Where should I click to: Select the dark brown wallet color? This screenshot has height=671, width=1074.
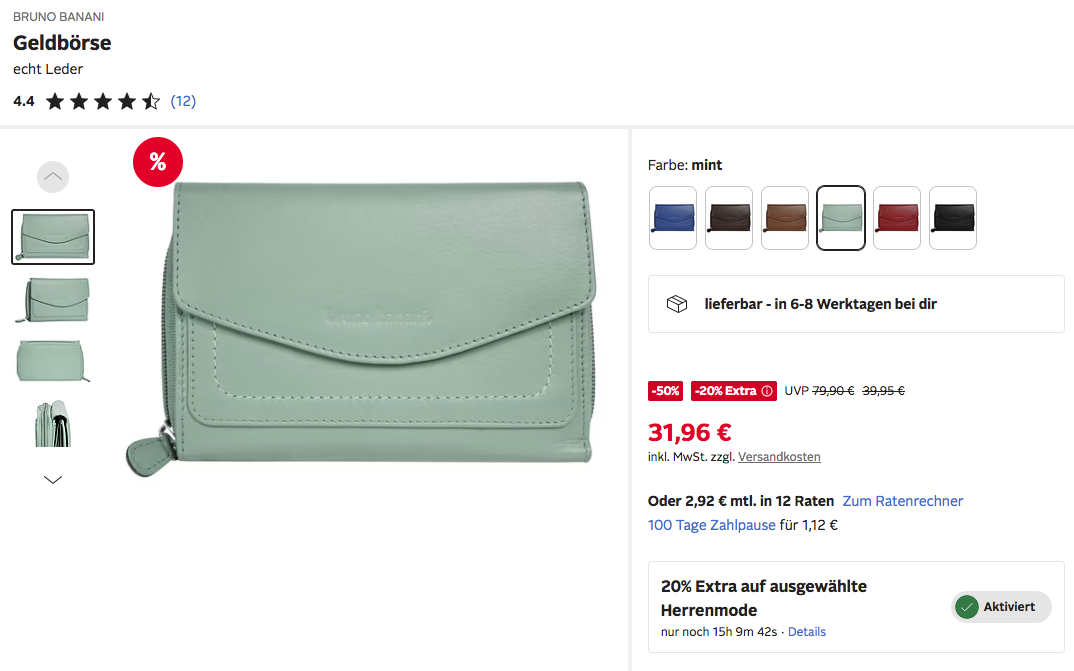pyautogui.click(x=729, y=218)
